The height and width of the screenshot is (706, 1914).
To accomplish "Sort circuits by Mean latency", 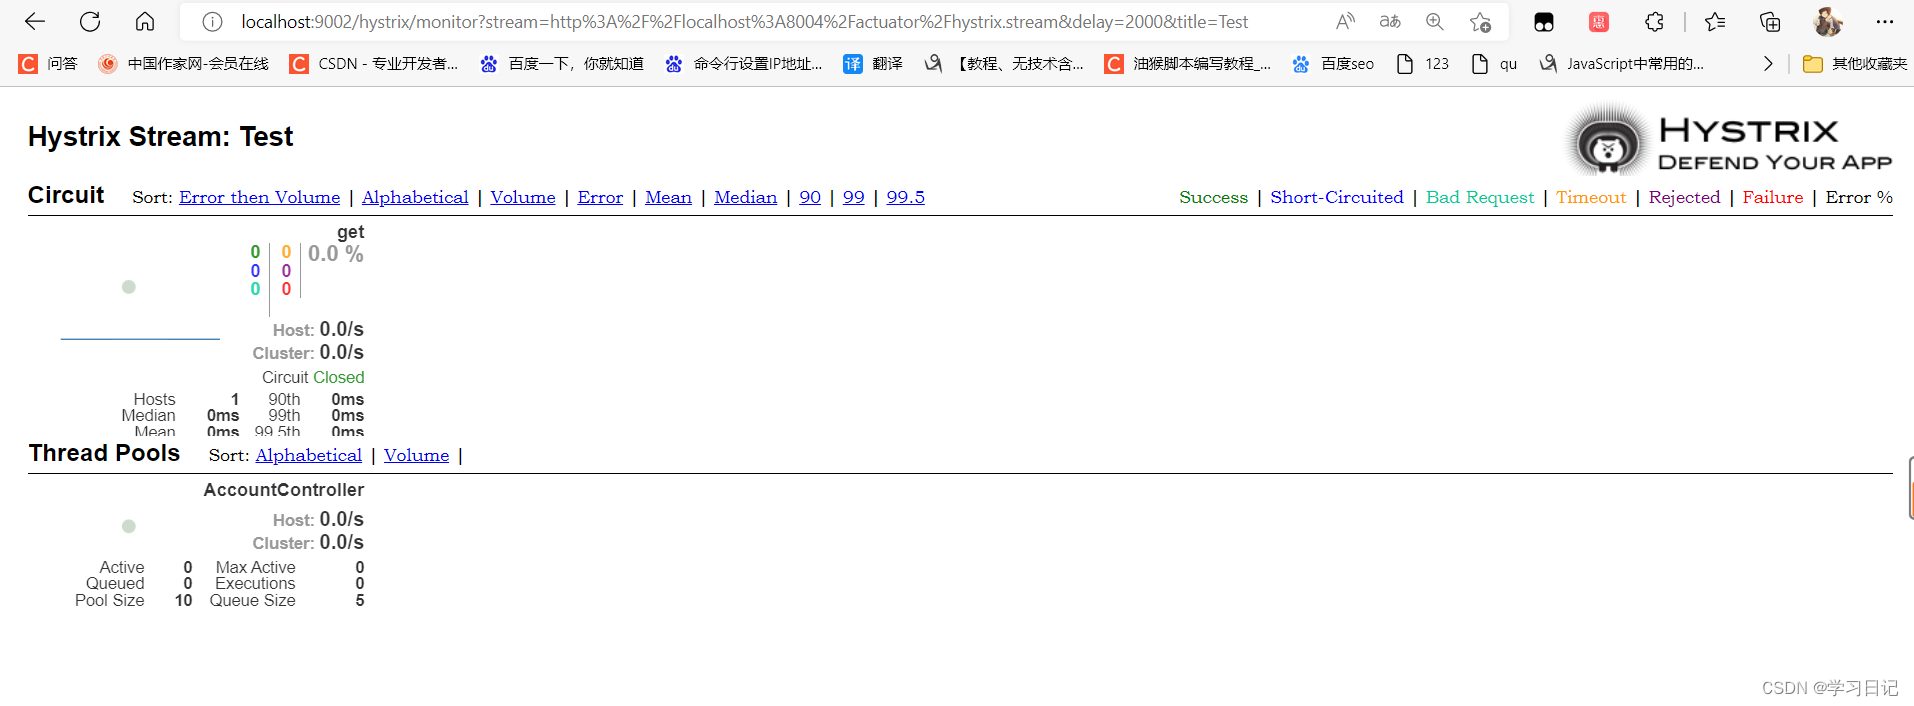I will point(668,197).
